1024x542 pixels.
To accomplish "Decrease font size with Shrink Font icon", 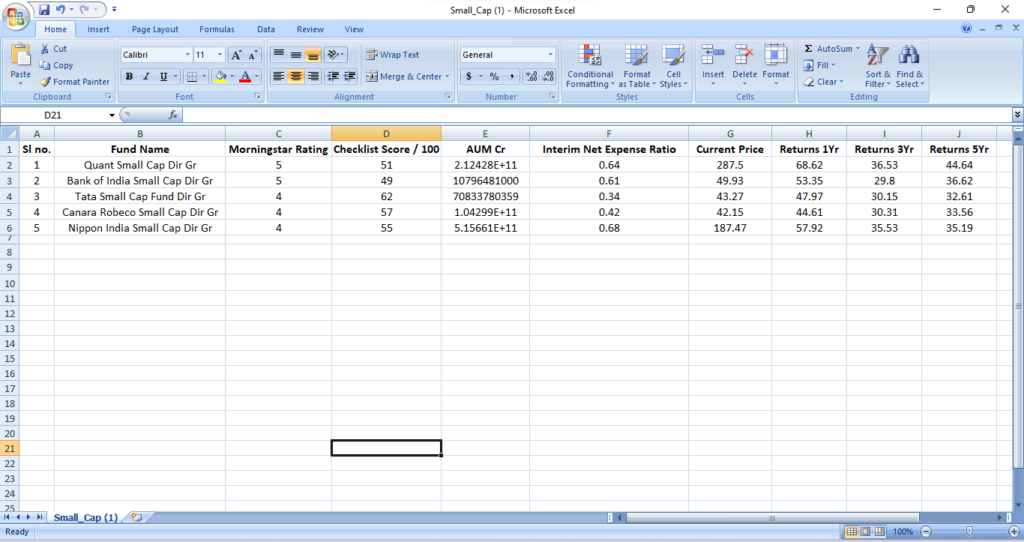I will 252,55.
